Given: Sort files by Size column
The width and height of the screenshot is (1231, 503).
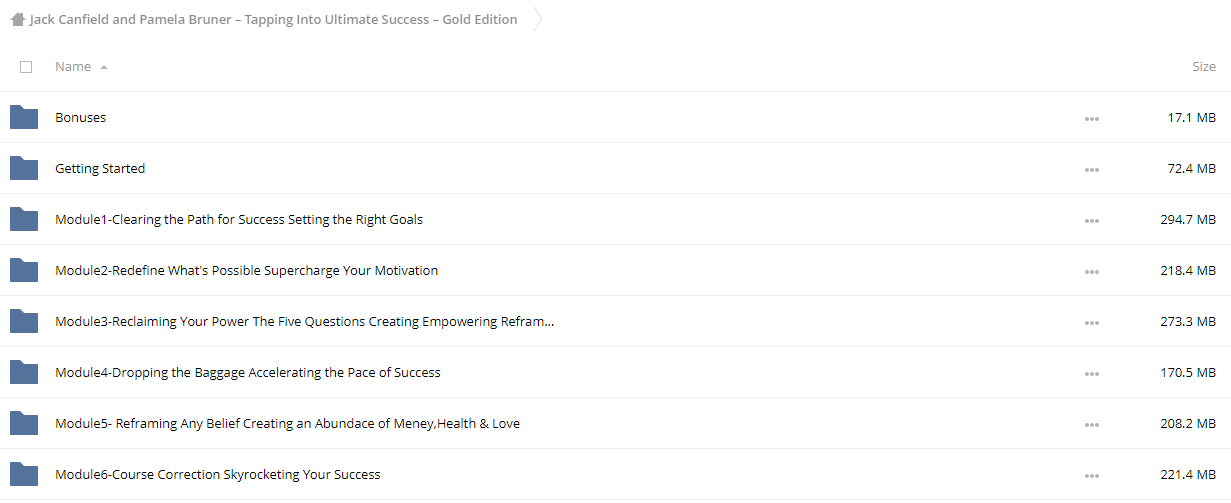Looking at the screenshot, I should pos(1204,67).
